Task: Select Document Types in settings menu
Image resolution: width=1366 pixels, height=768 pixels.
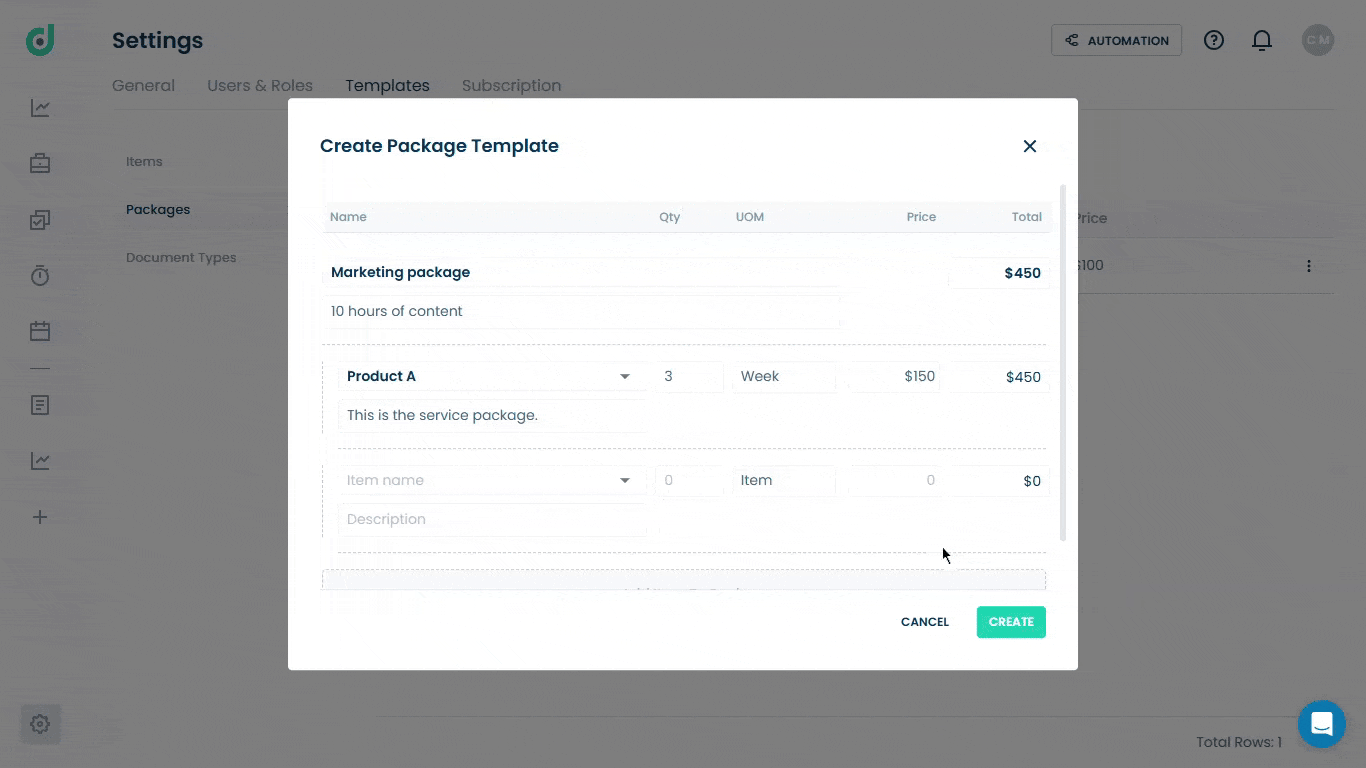Action: tap(181, 257)
